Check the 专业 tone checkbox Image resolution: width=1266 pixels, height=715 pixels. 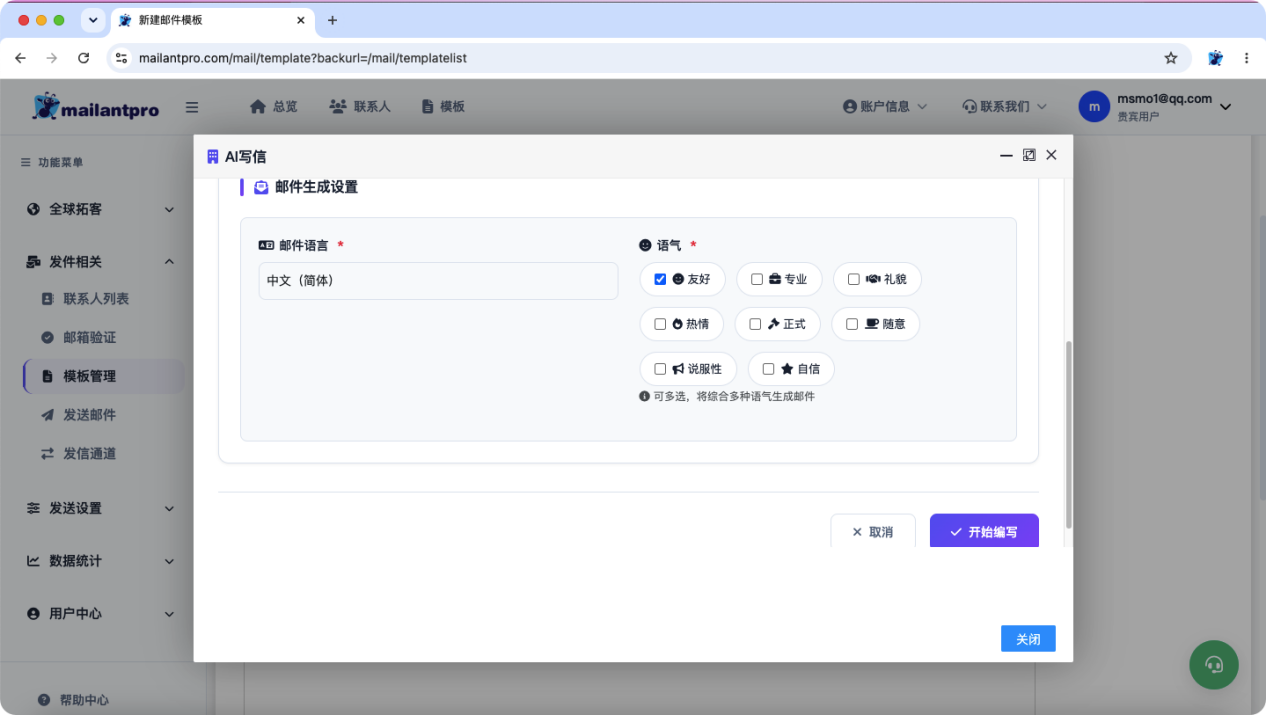pos(757,280)
